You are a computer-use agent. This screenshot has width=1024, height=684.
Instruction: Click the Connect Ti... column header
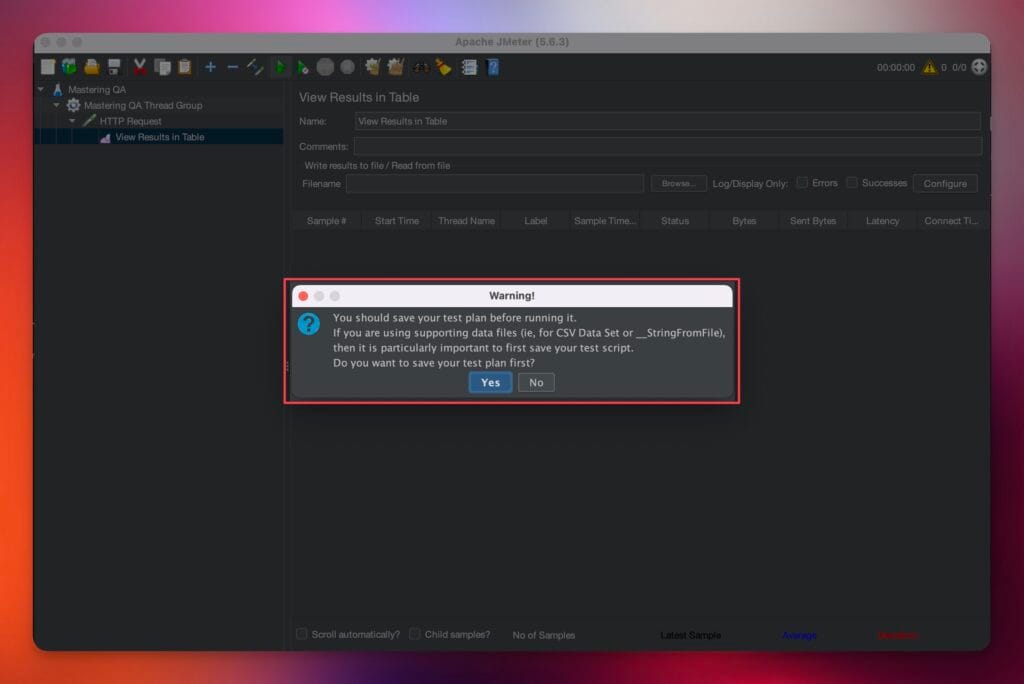tap(951, 221)
